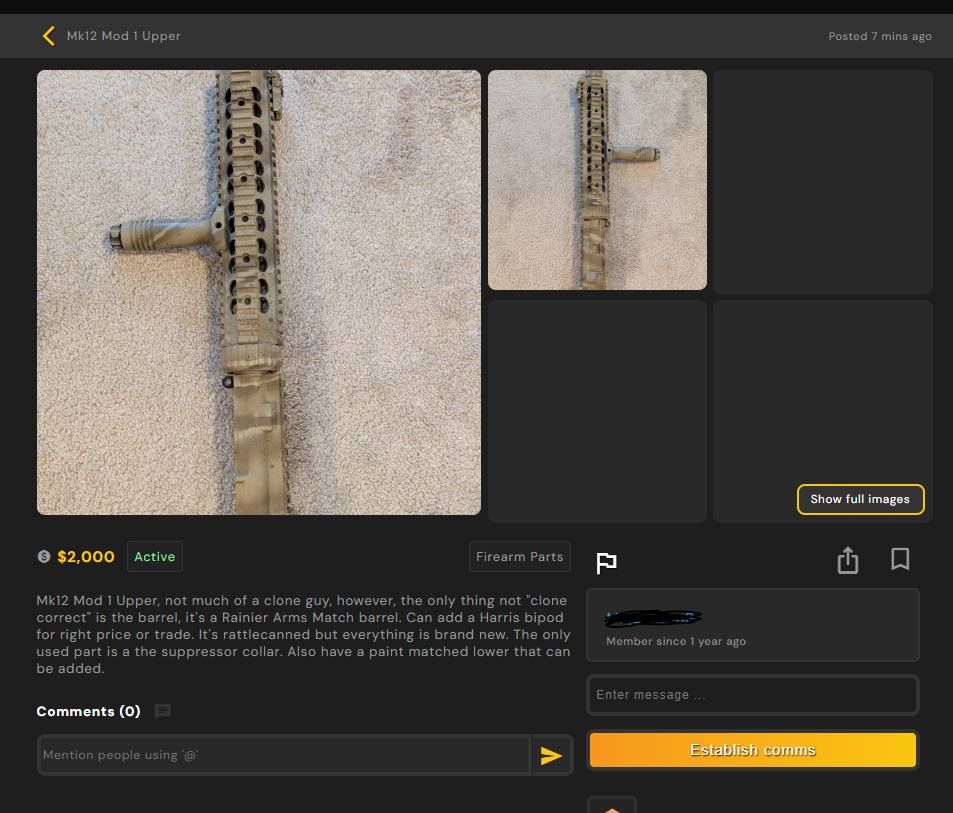The height and width of the screenshot is (813, 953).
Task: Click the green Active status badge
Action: [x=155, y=557]
